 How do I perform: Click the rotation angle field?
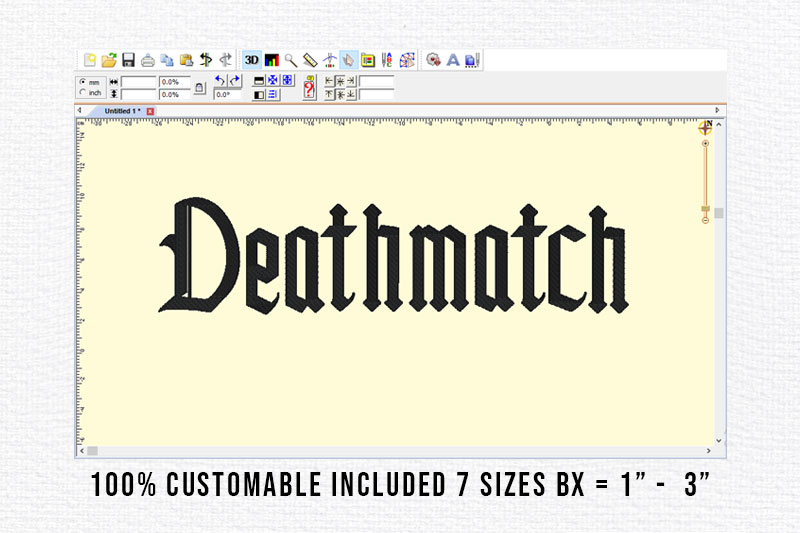coord(227,94)
